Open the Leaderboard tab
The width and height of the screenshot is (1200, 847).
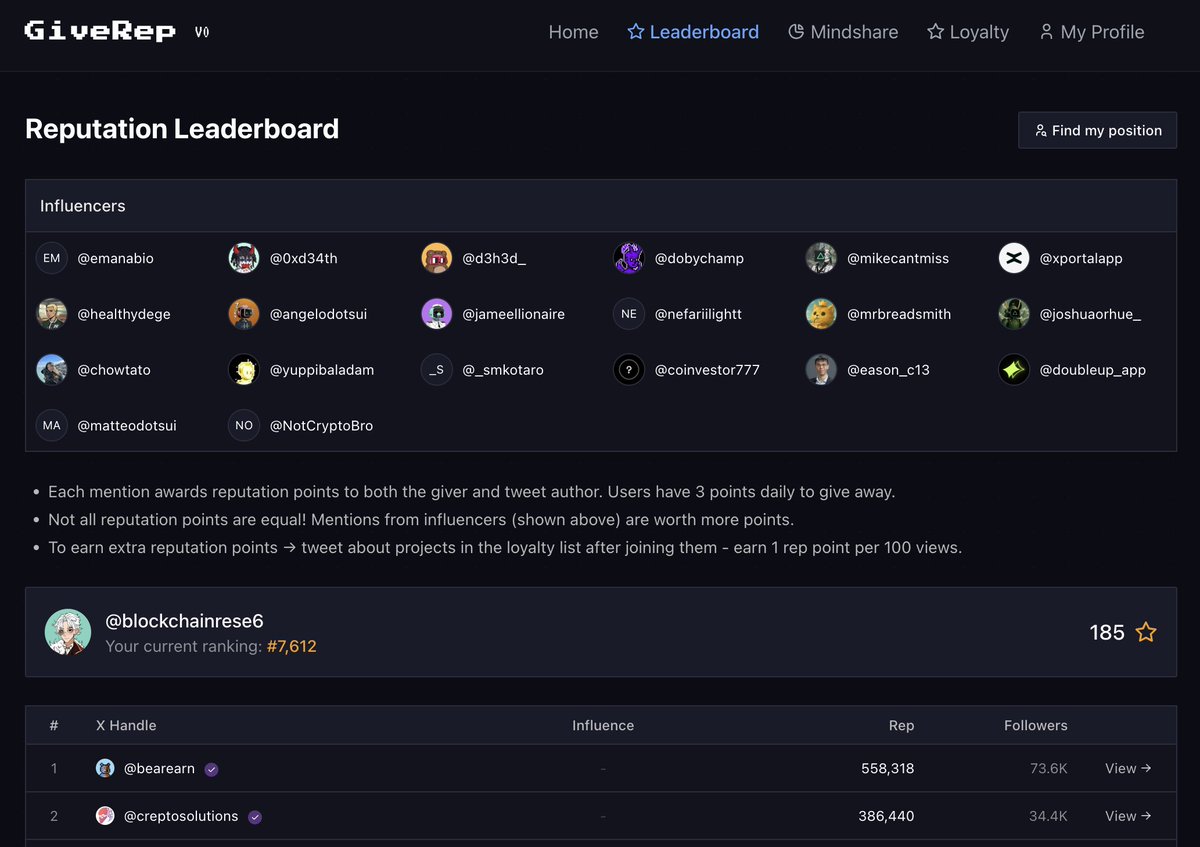pos(693,32)
